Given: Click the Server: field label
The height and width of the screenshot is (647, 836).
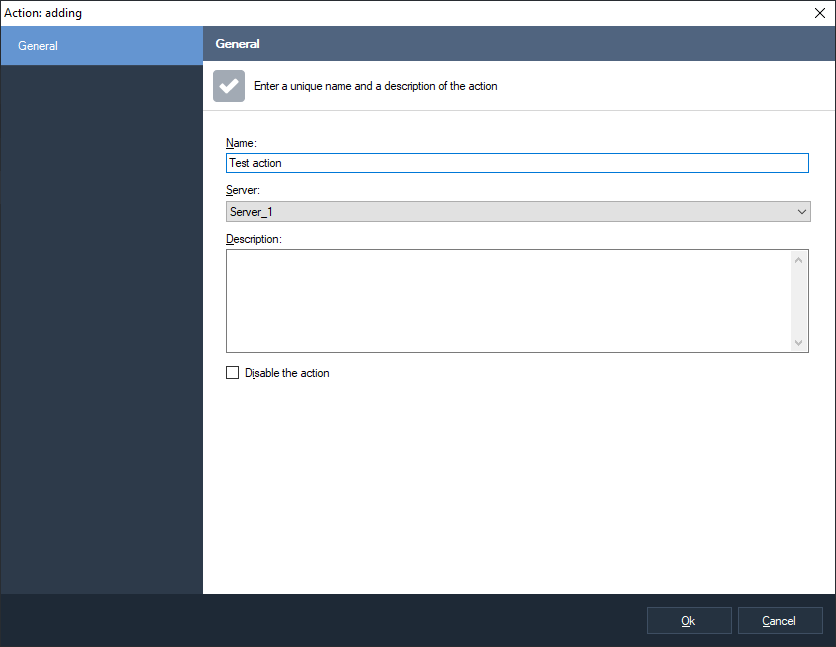Looking at the screenshot, I should (x=244, y=189).
